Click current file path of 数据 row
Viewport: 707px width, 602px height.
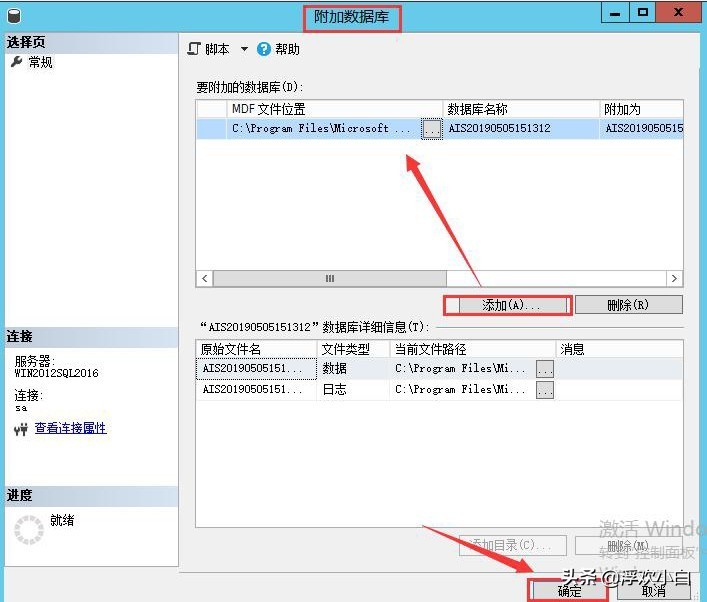463,369
